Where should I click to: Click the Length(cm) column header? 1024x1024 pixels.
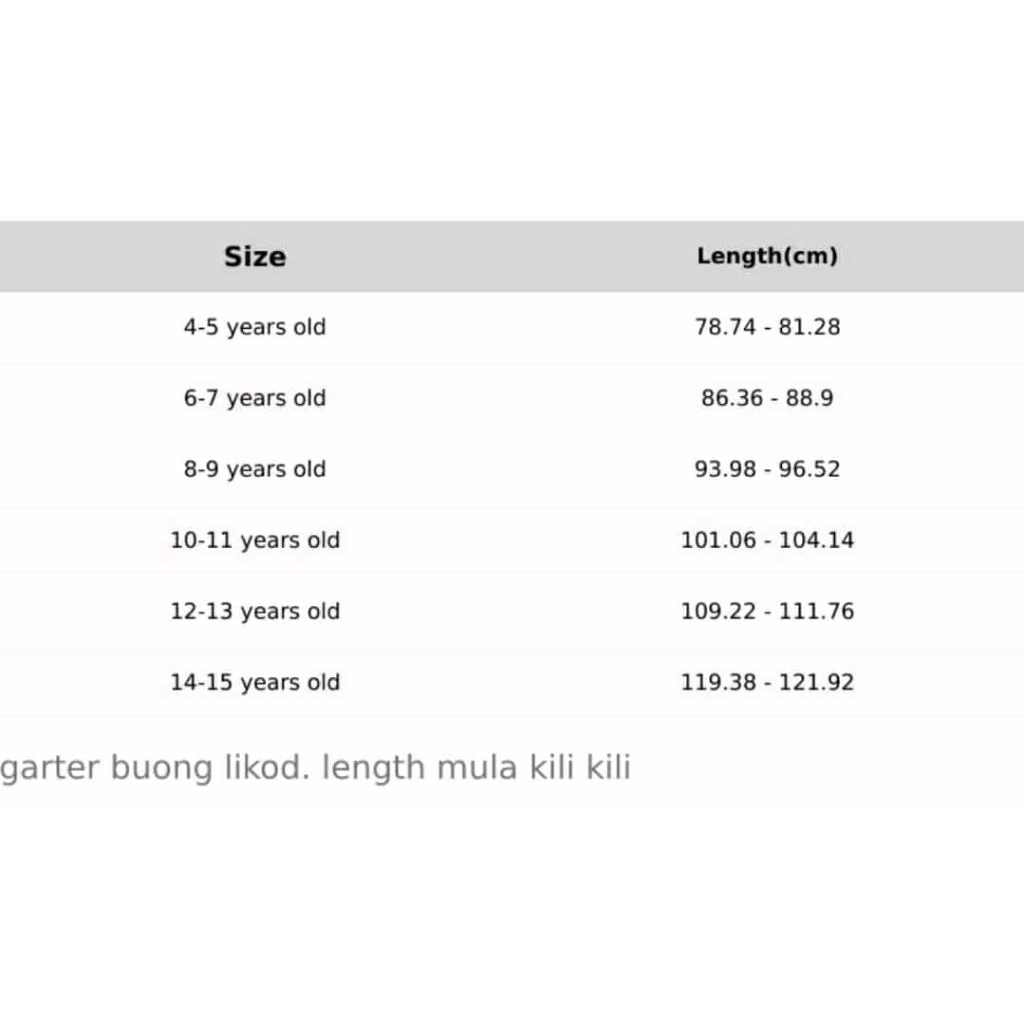[767, 256]
